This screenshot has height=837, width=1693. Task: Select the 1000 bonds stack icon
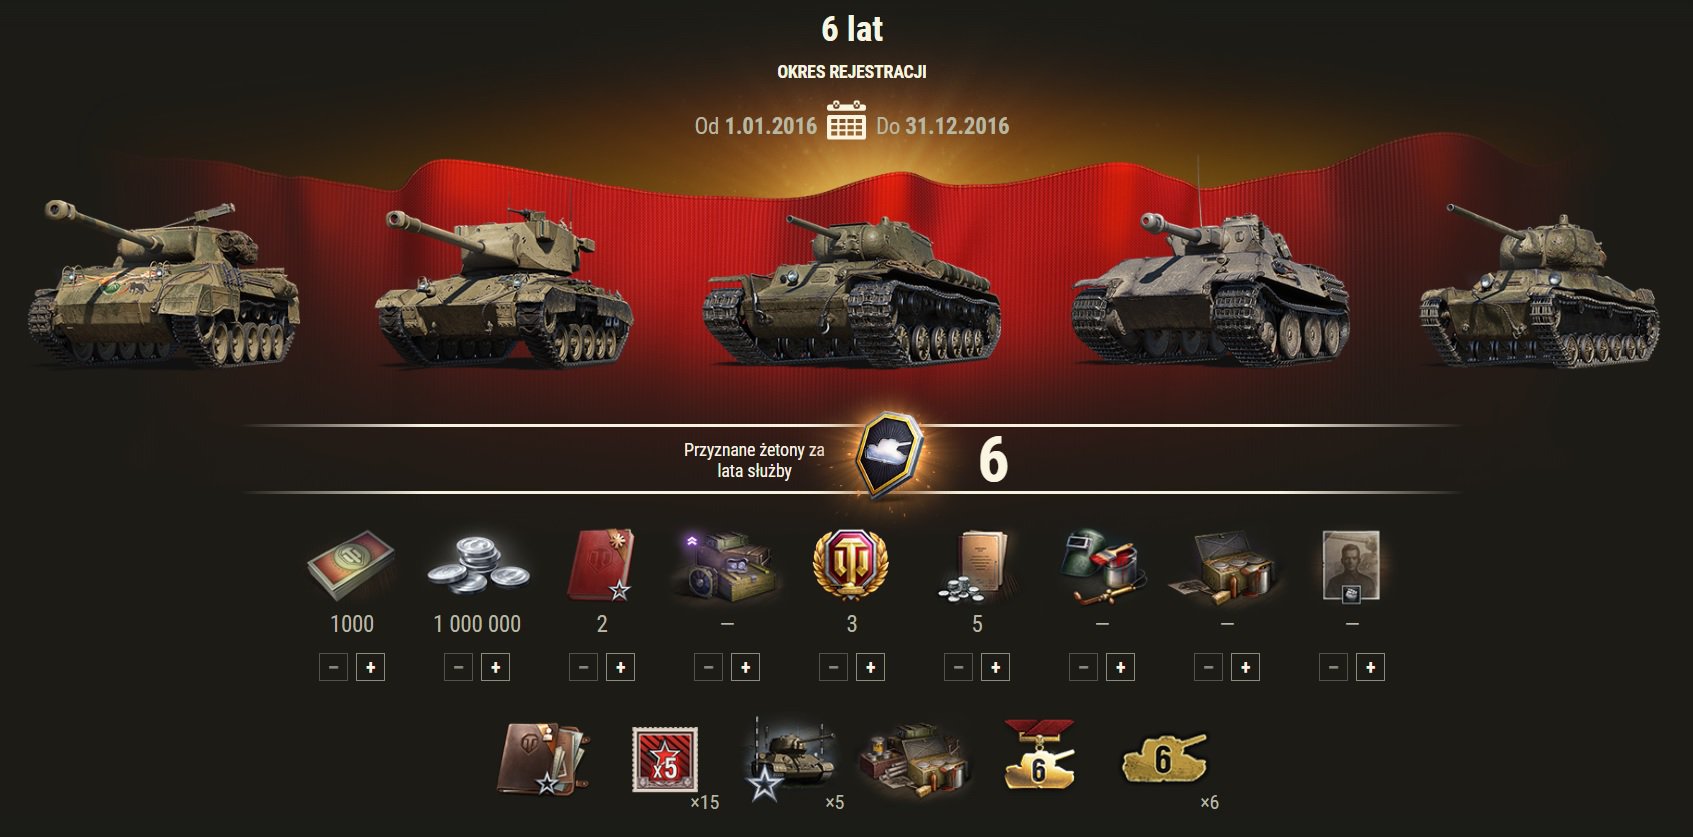[351, 564]
